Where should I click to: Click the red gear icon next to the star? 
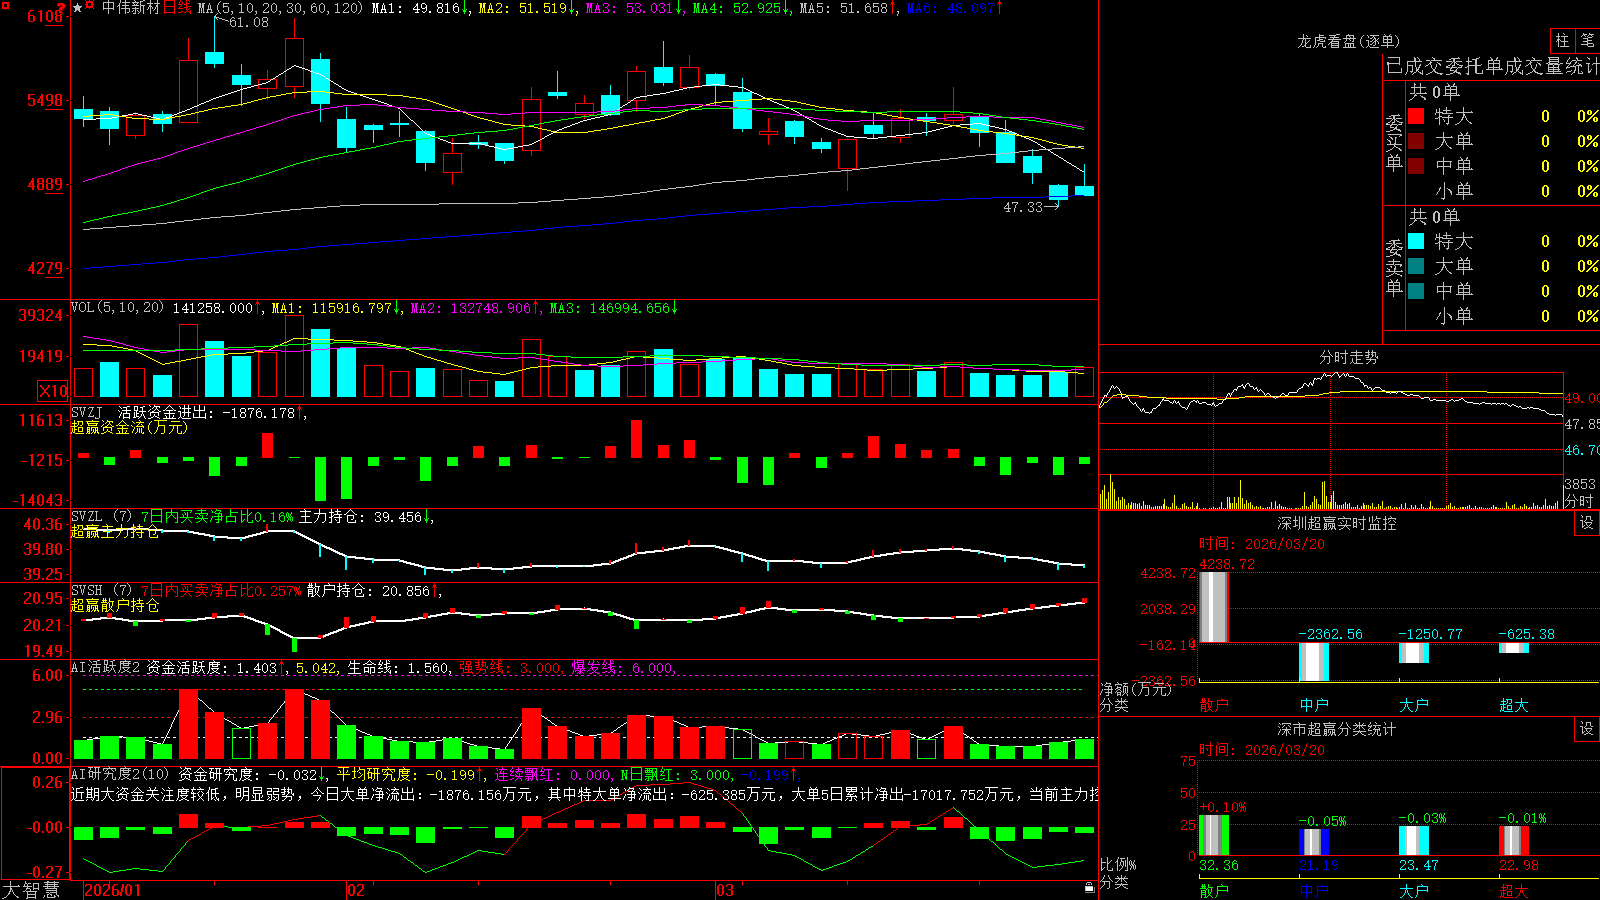click(x=91, y=7)
